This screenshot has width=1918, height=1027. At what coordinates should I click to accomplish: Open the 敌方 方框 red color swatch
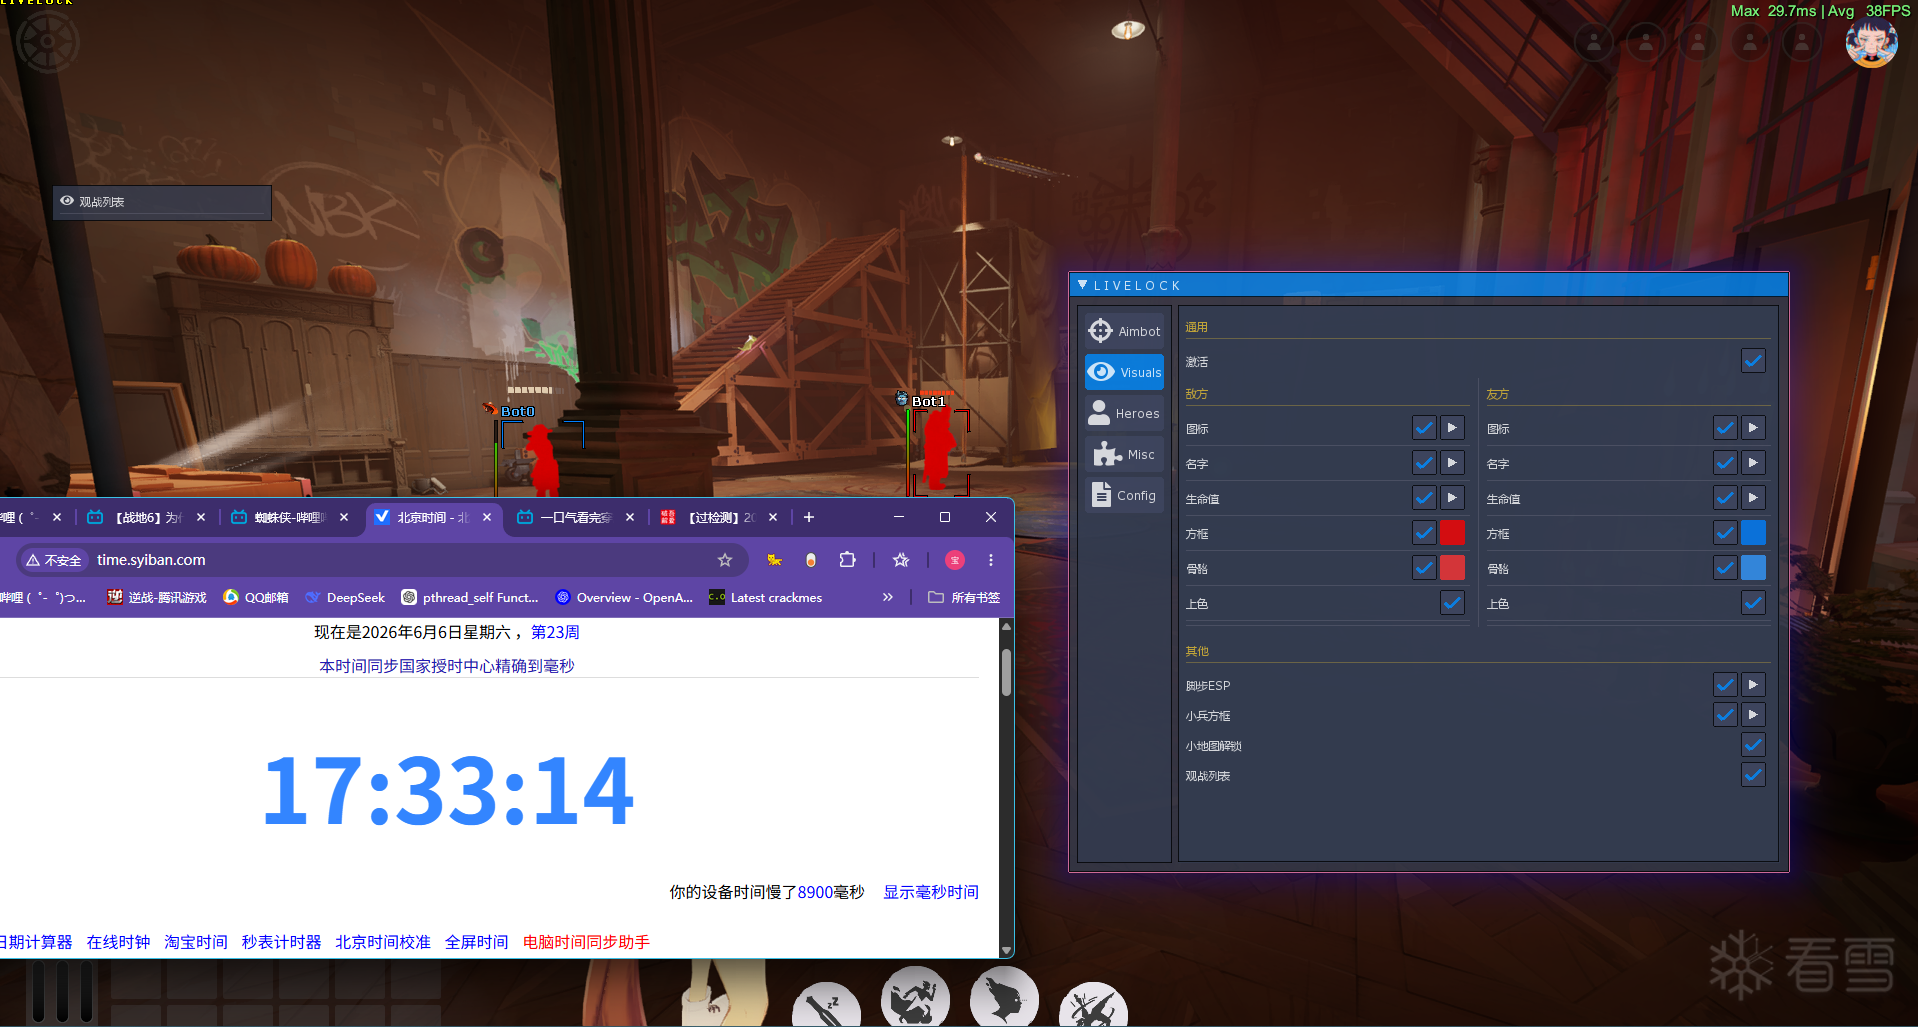(x=1452, y=533)
